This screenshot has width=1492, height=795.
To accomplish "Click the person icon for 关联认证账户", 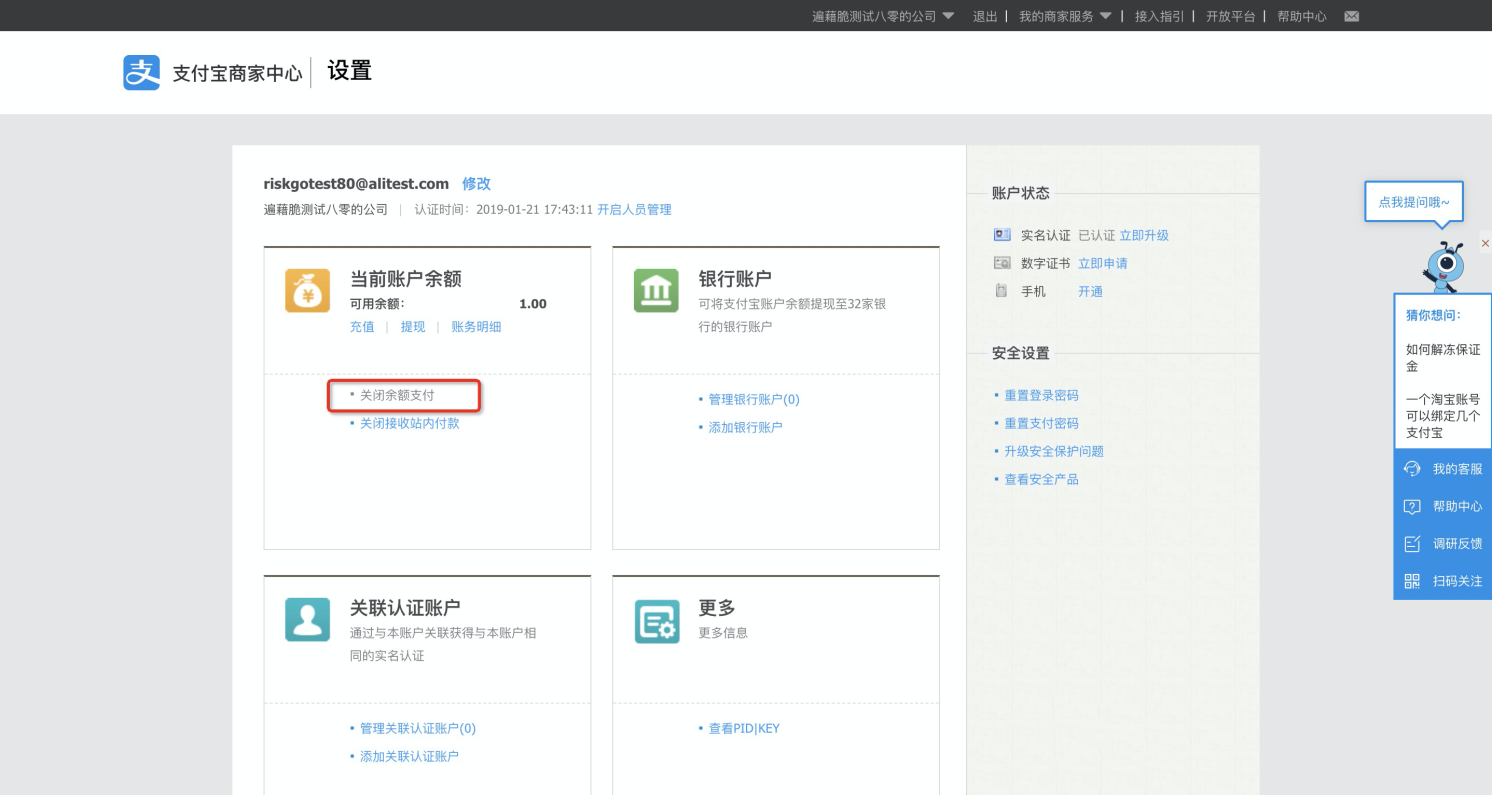I will point(307,619).
